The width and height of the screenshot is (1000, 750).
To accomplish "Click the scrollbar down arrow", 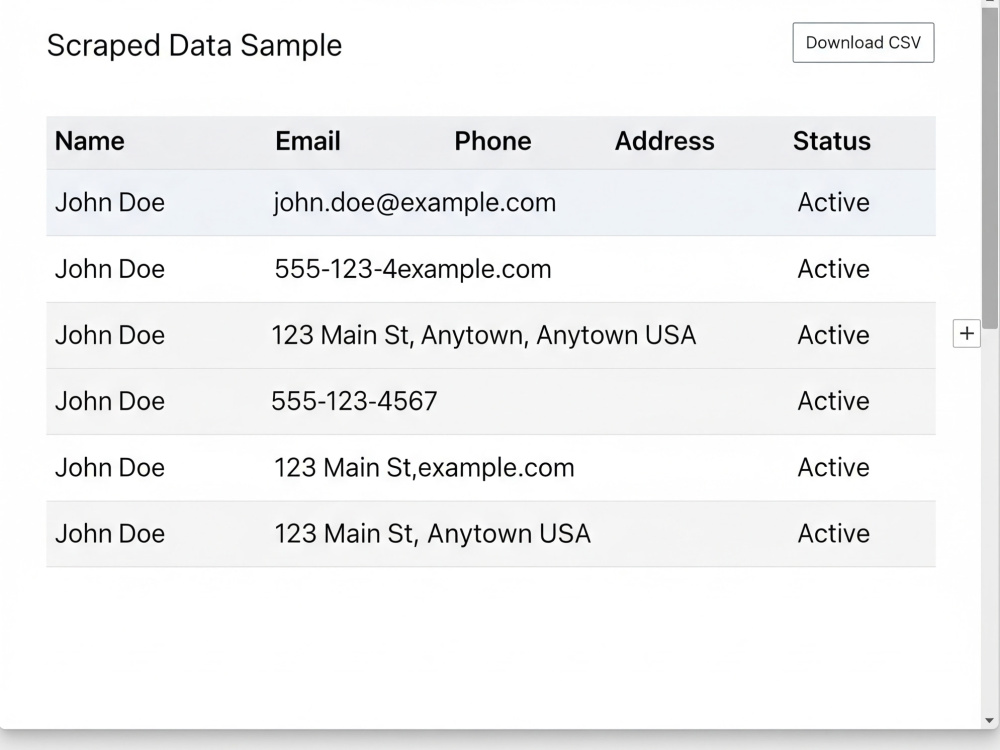I will 990,721.
